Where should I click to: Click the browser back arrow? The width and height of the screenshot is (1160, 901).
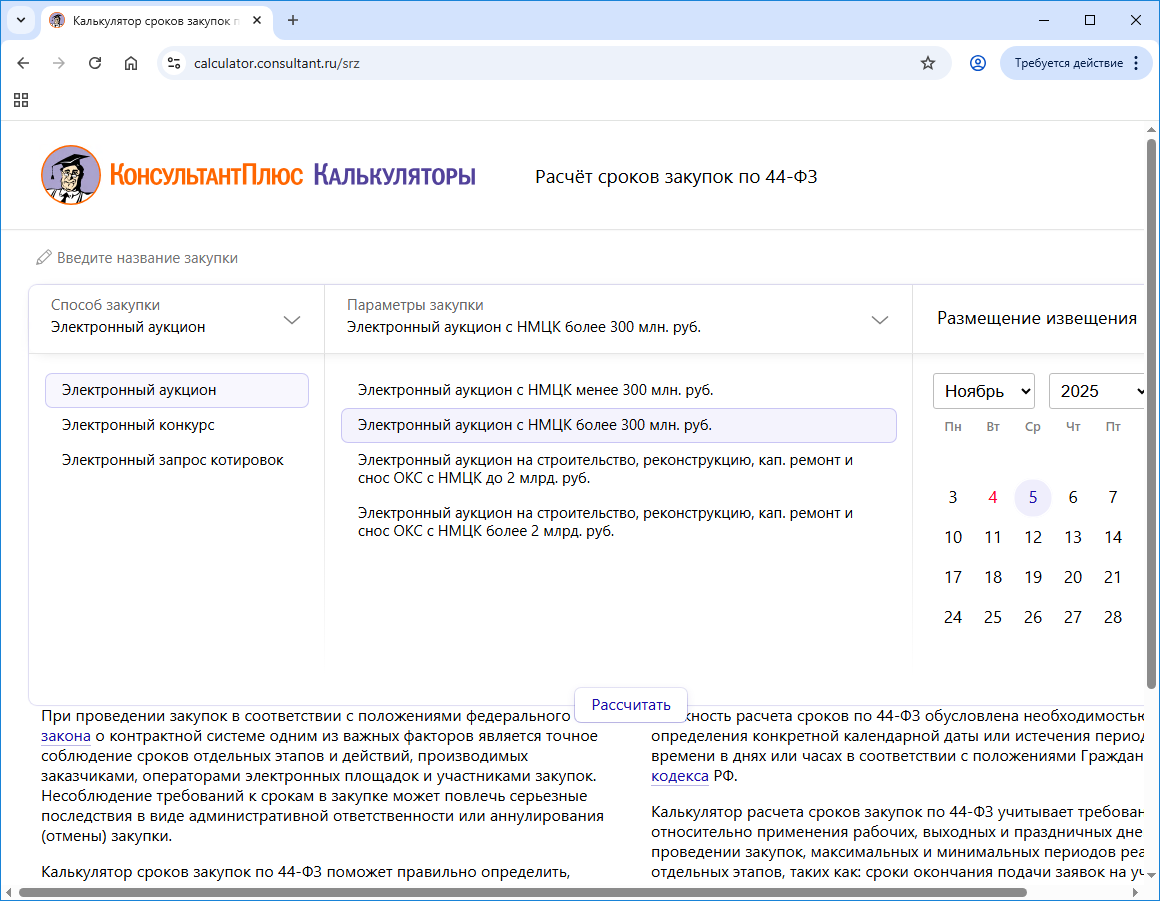(23, 63)
